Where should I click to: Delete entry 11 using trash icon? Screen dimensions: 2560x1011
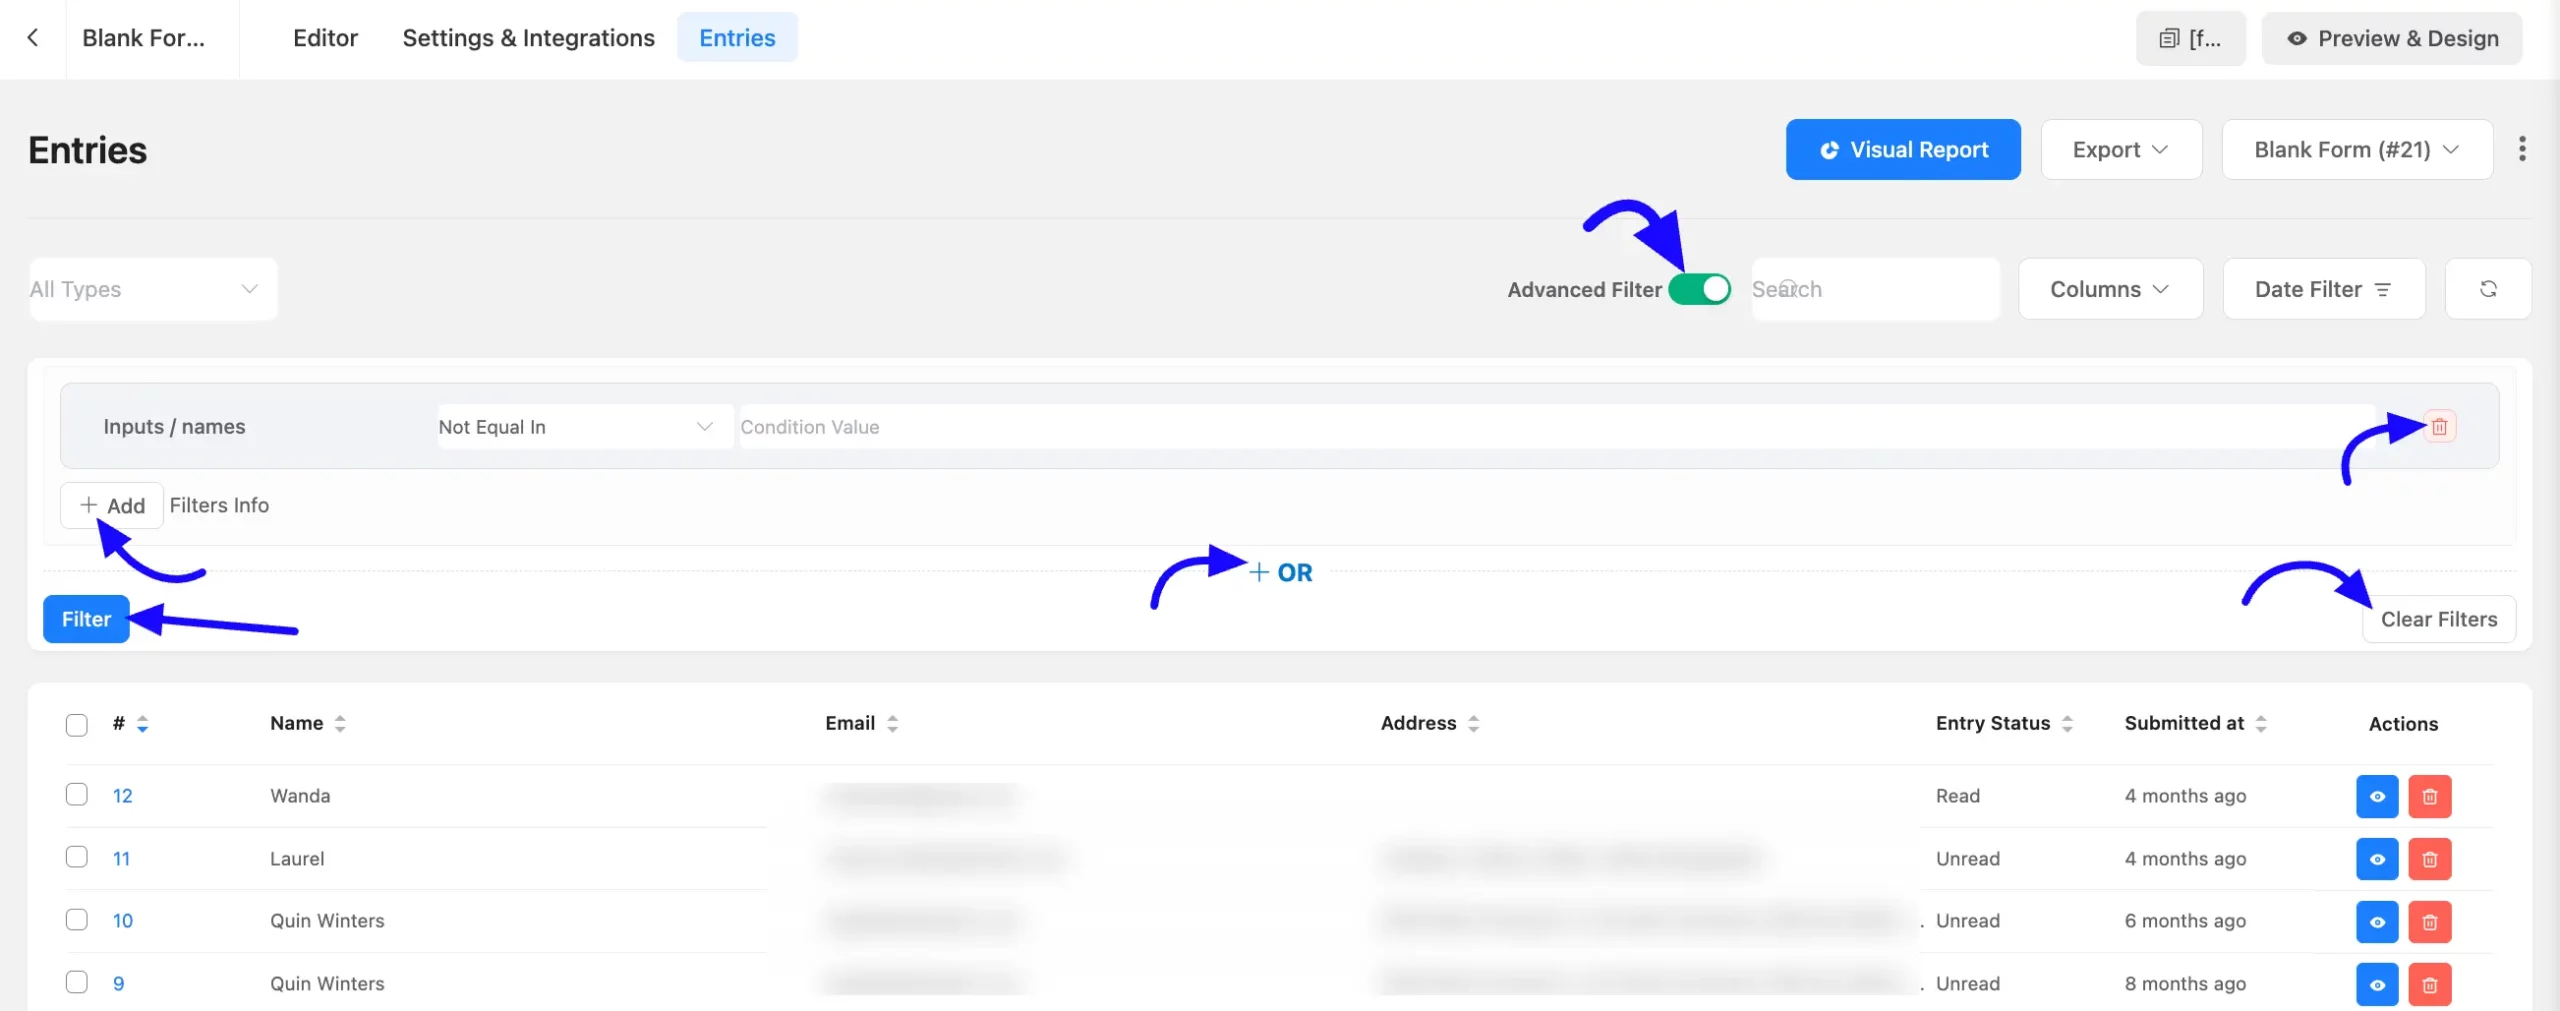(x=2429, y=859)
